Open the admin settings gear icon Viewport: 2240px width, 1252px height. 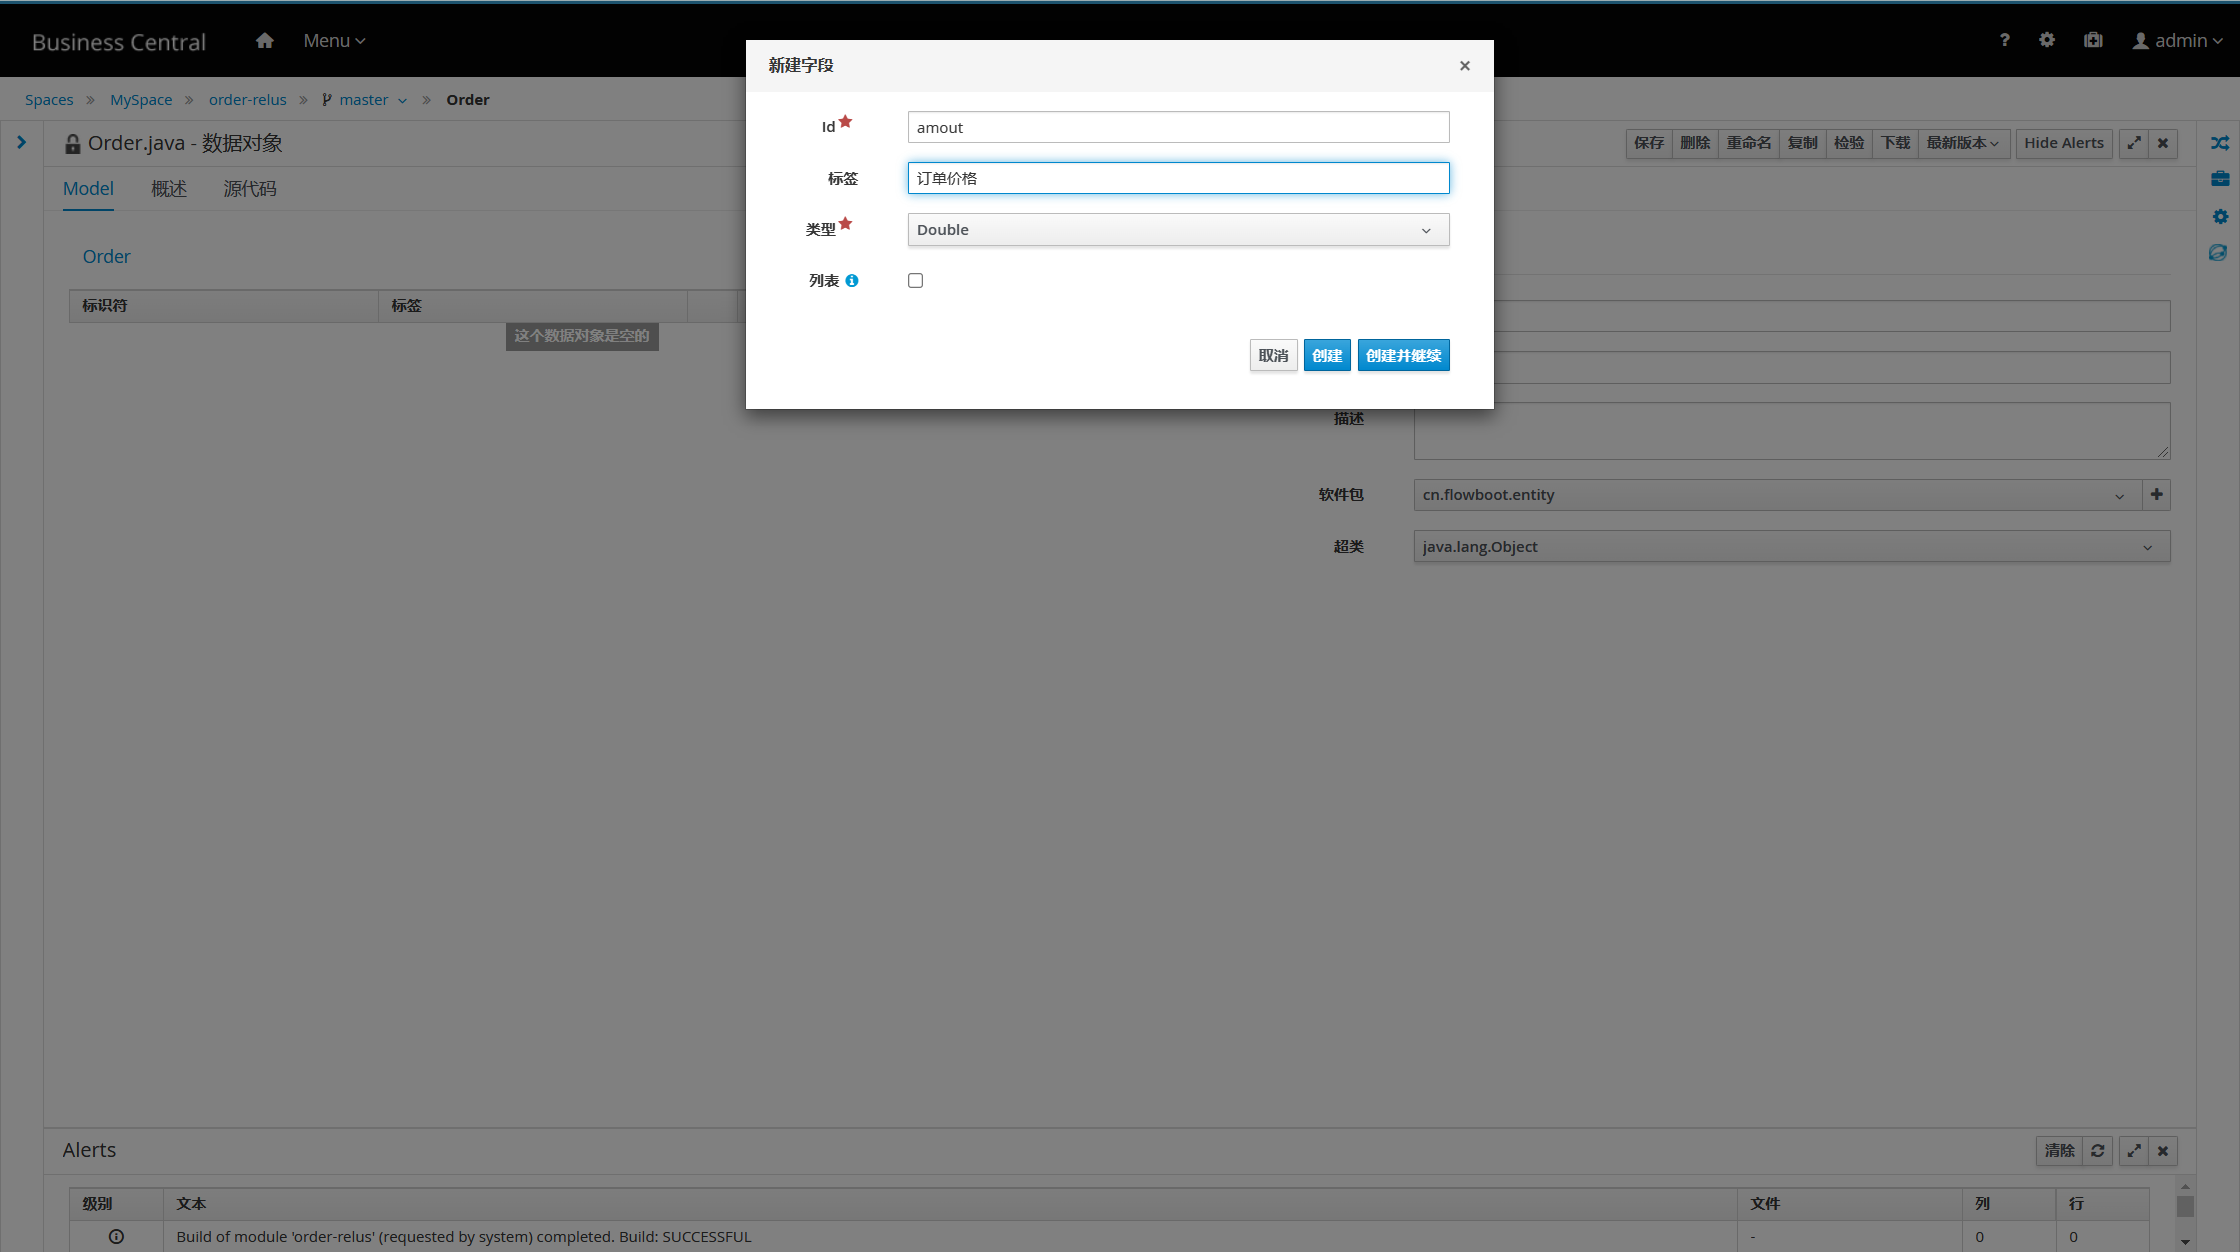[2047, 40]
